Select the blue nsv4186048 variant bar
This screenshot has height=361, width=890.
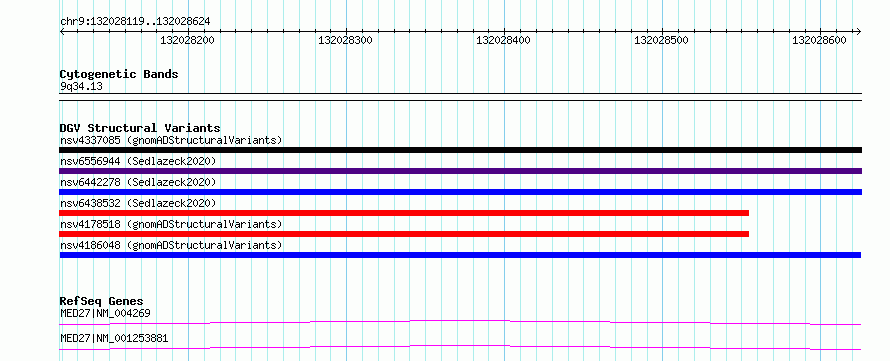tap(460, 255)
